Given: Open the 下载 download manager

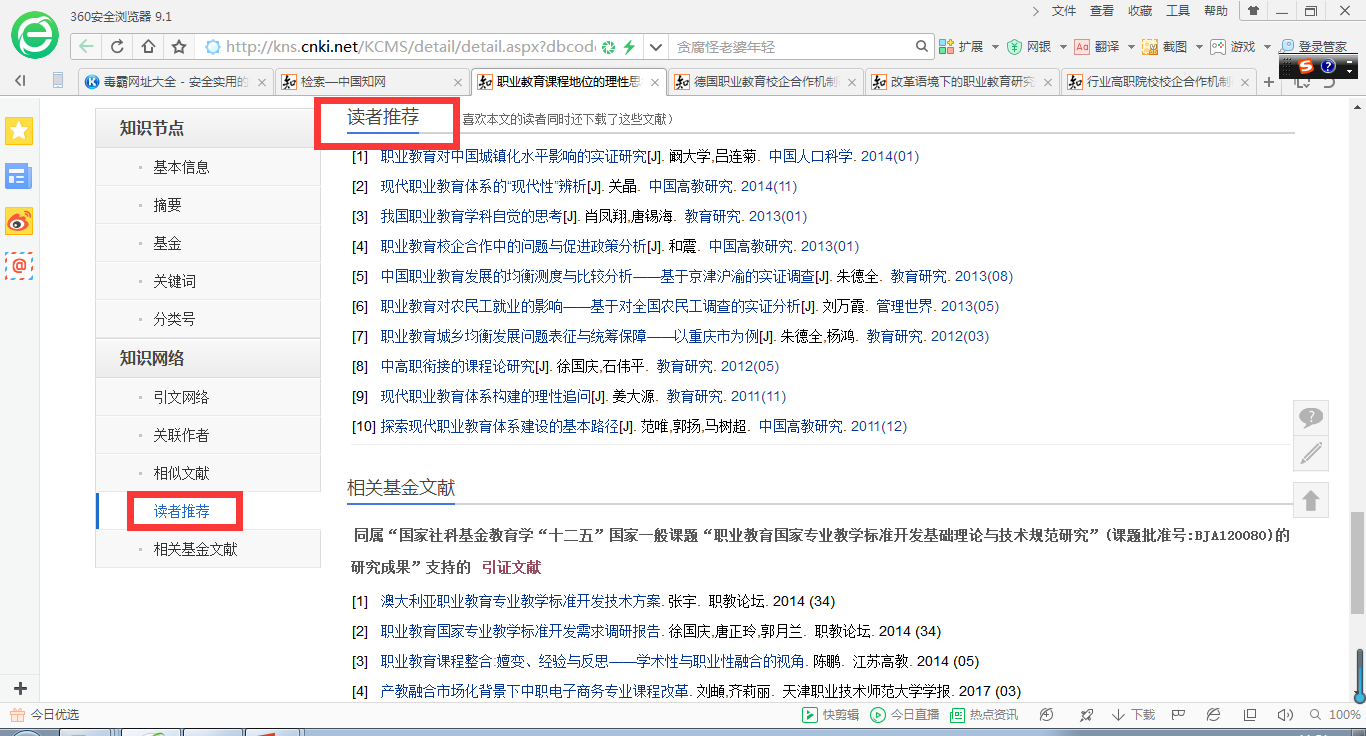Looking at the screenshot, I should coord(1135,714).
